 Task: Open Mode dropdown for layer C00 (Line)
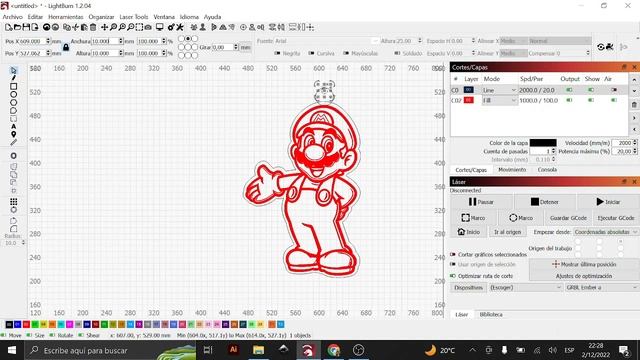click(500, 90)
